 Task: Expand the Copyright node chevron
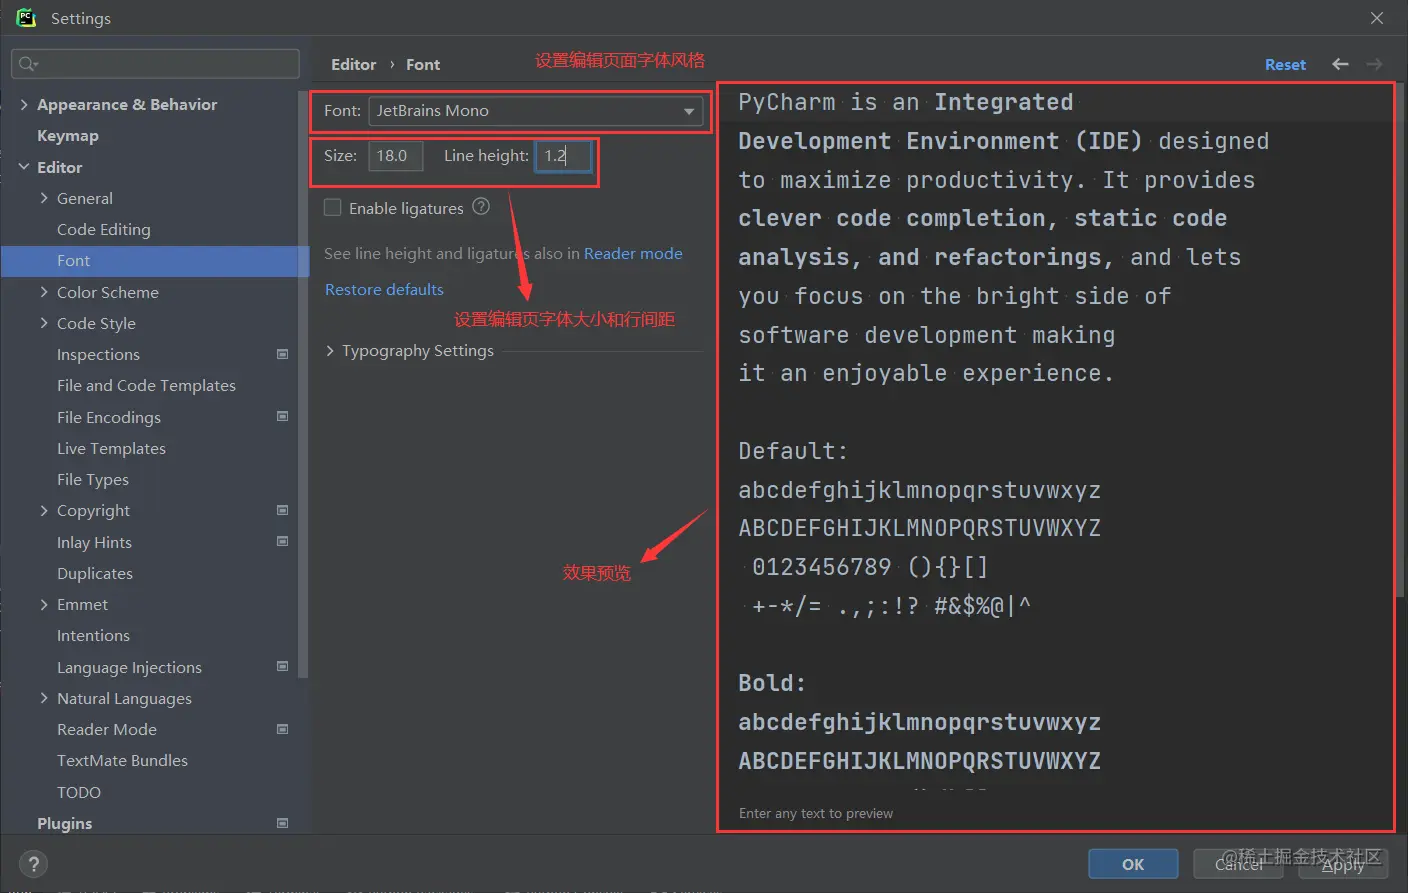[x=44, y=510]
